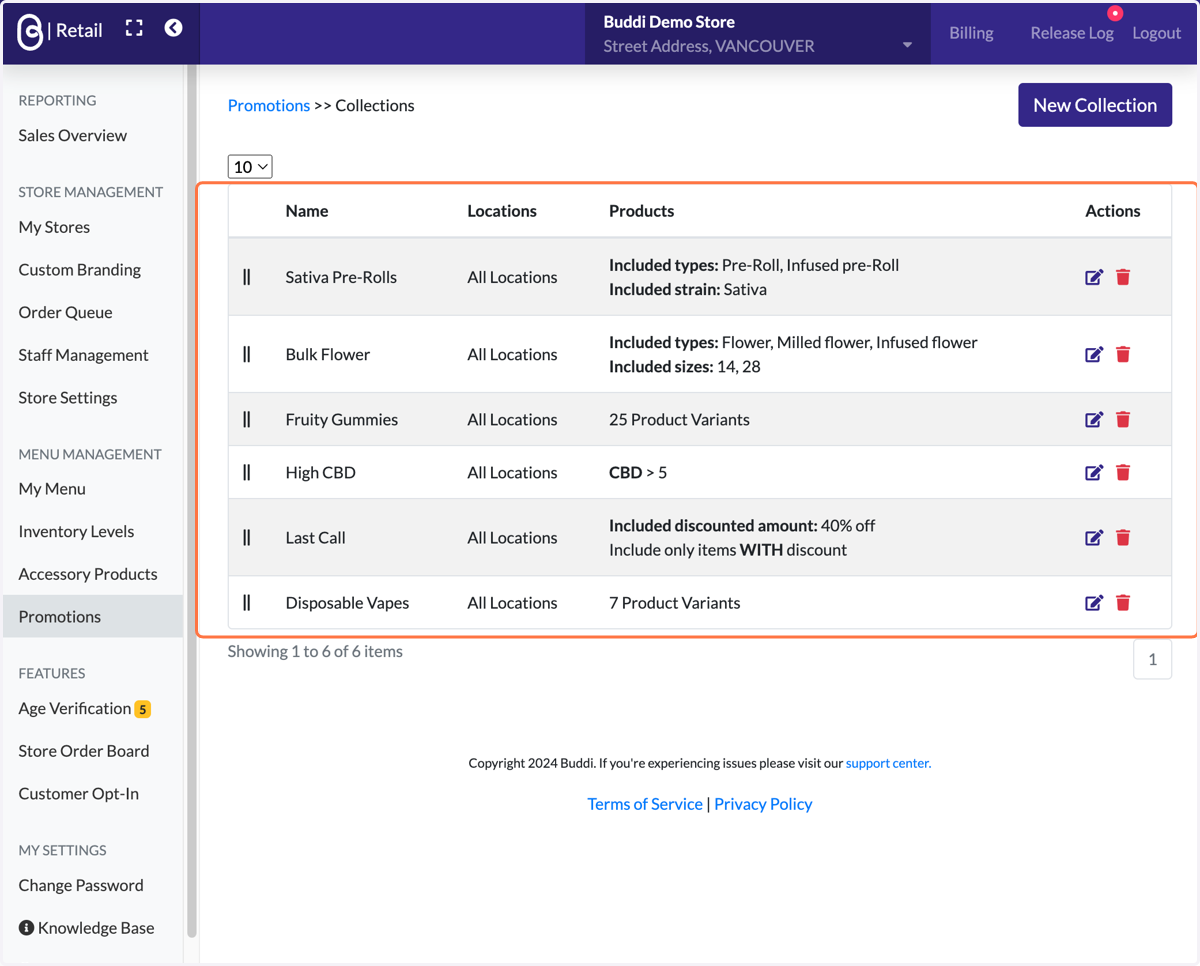Toggle fullscreen mode icon in header
Screen dimensions: 1200x966
(x=134, y=28)
